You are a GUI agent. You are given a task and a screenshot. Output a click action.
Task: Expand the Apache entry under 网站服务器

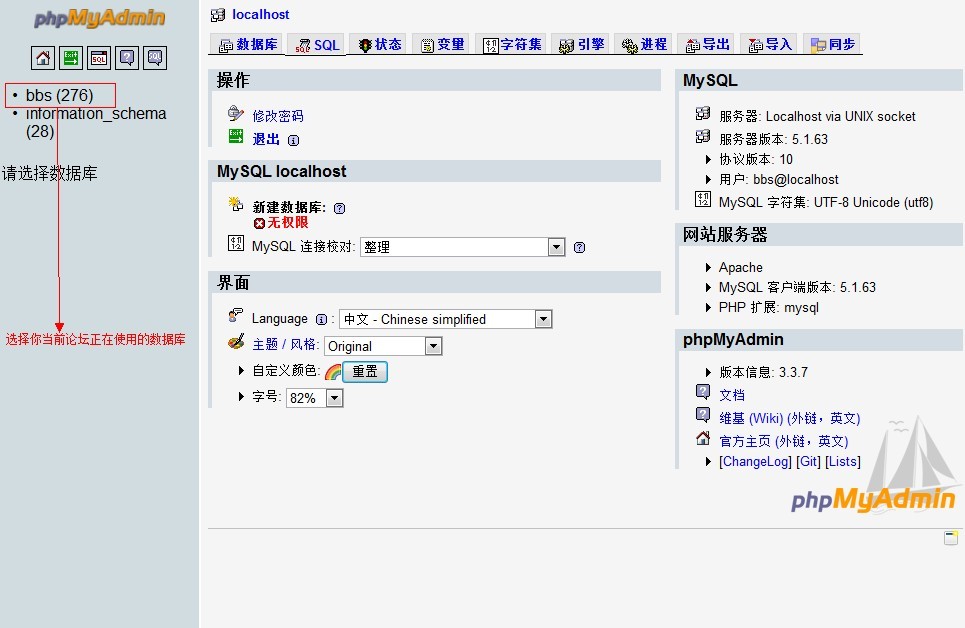[x=708, y=267]
